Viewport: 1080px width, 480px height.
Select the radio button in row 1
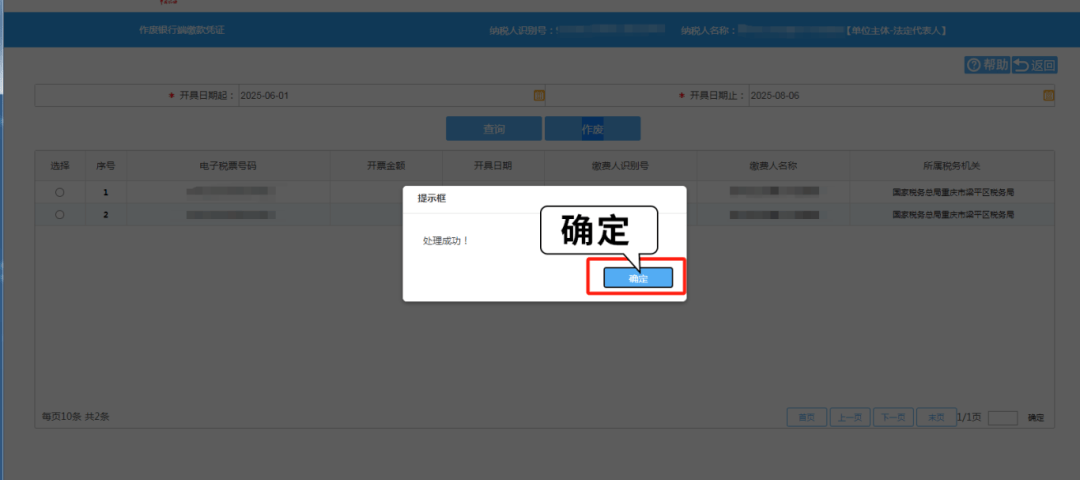[60, 192]
